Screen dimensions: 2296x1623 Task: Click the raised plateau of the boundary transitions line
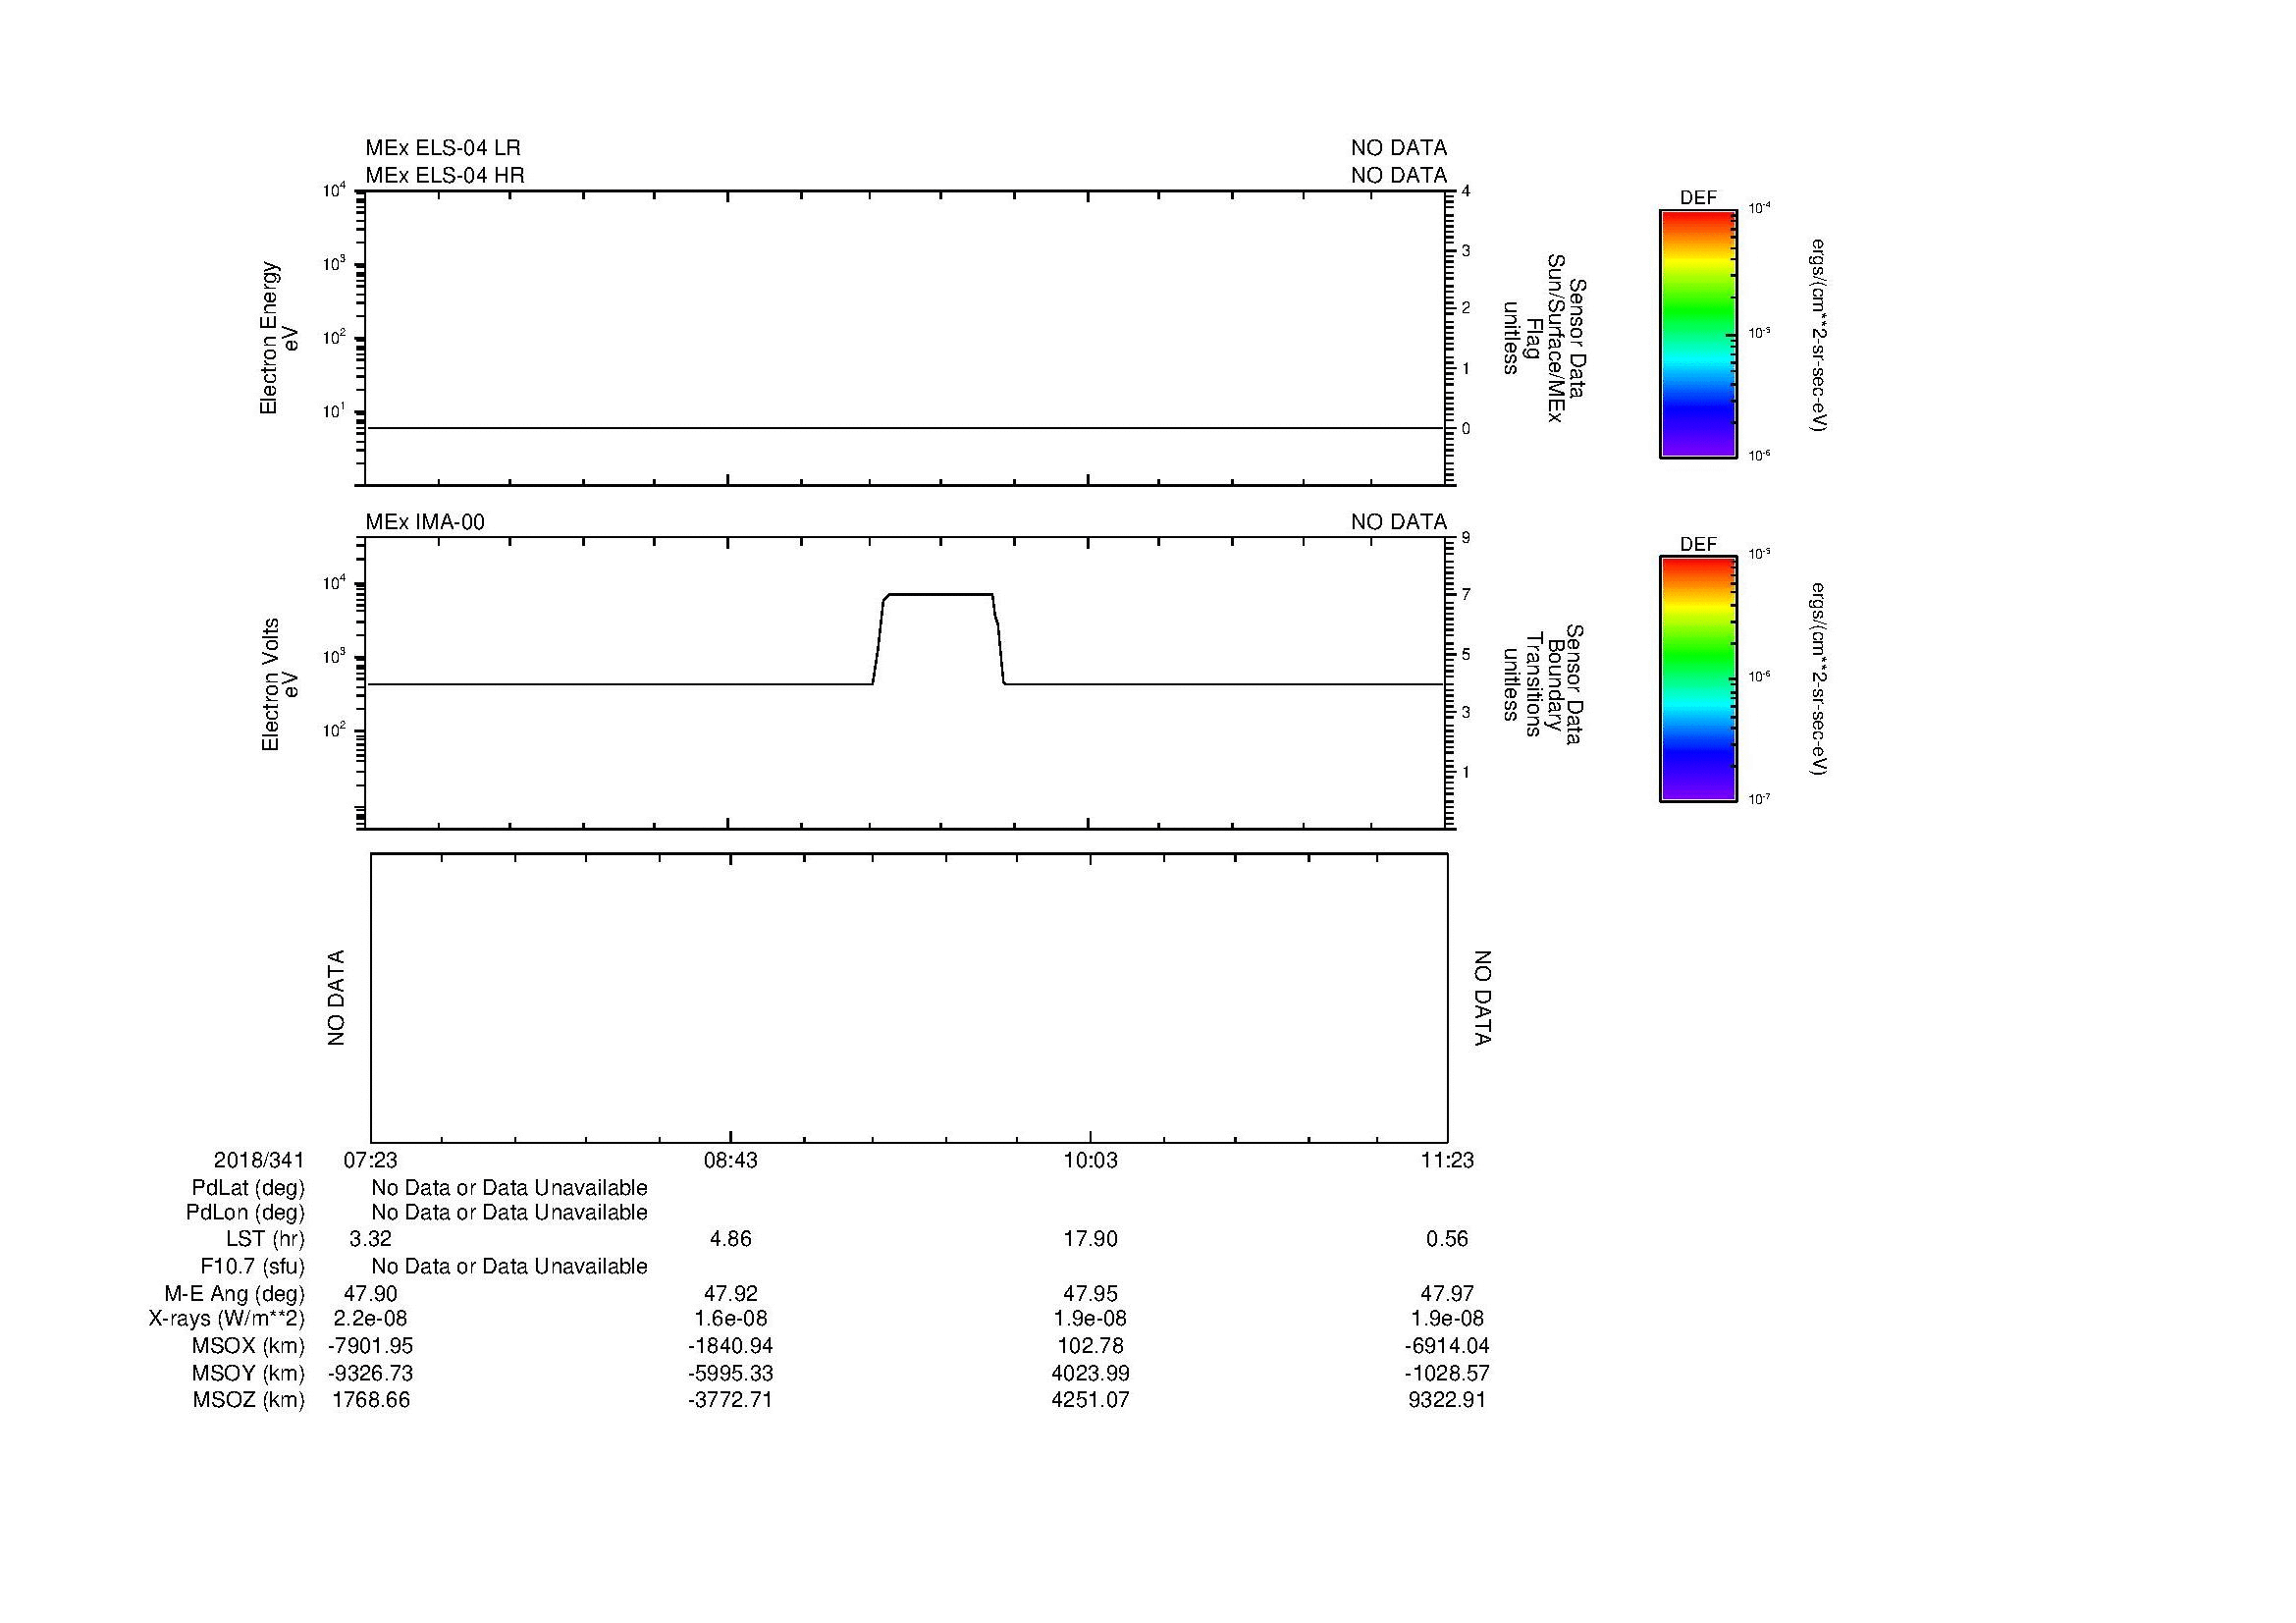coord(939,595)
